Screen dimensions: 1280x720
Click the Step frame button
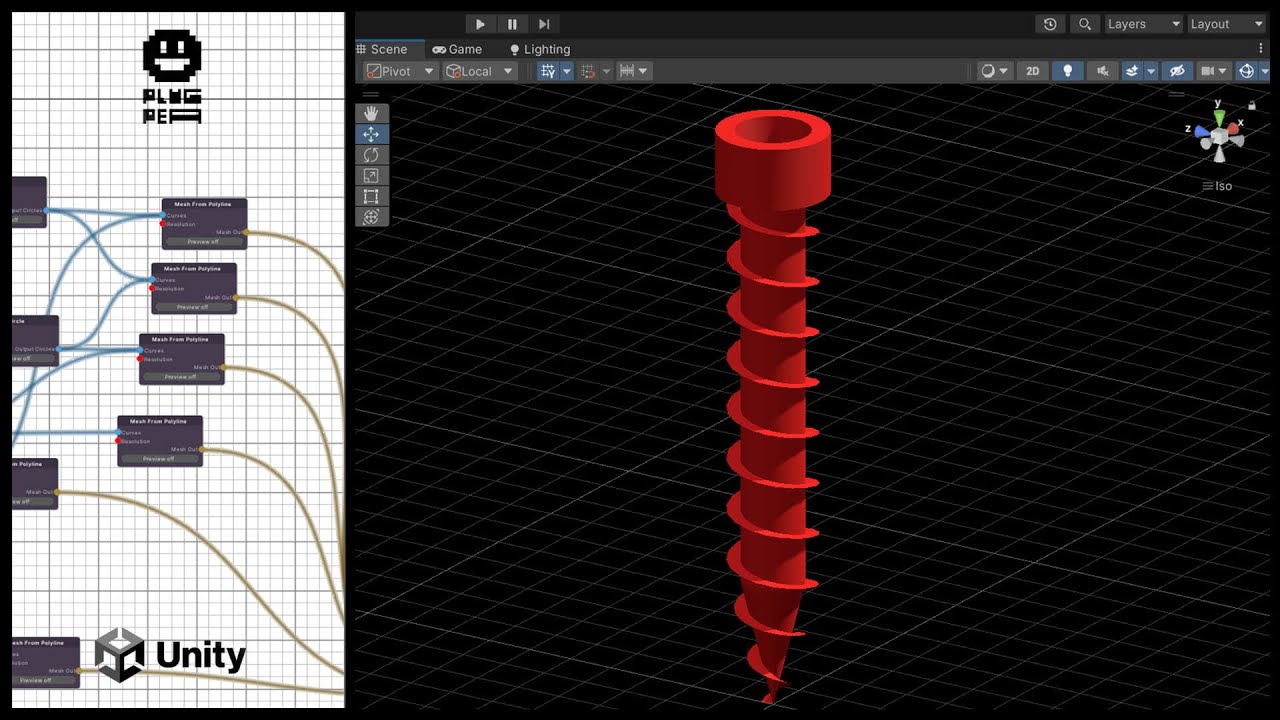coord(544,24)
